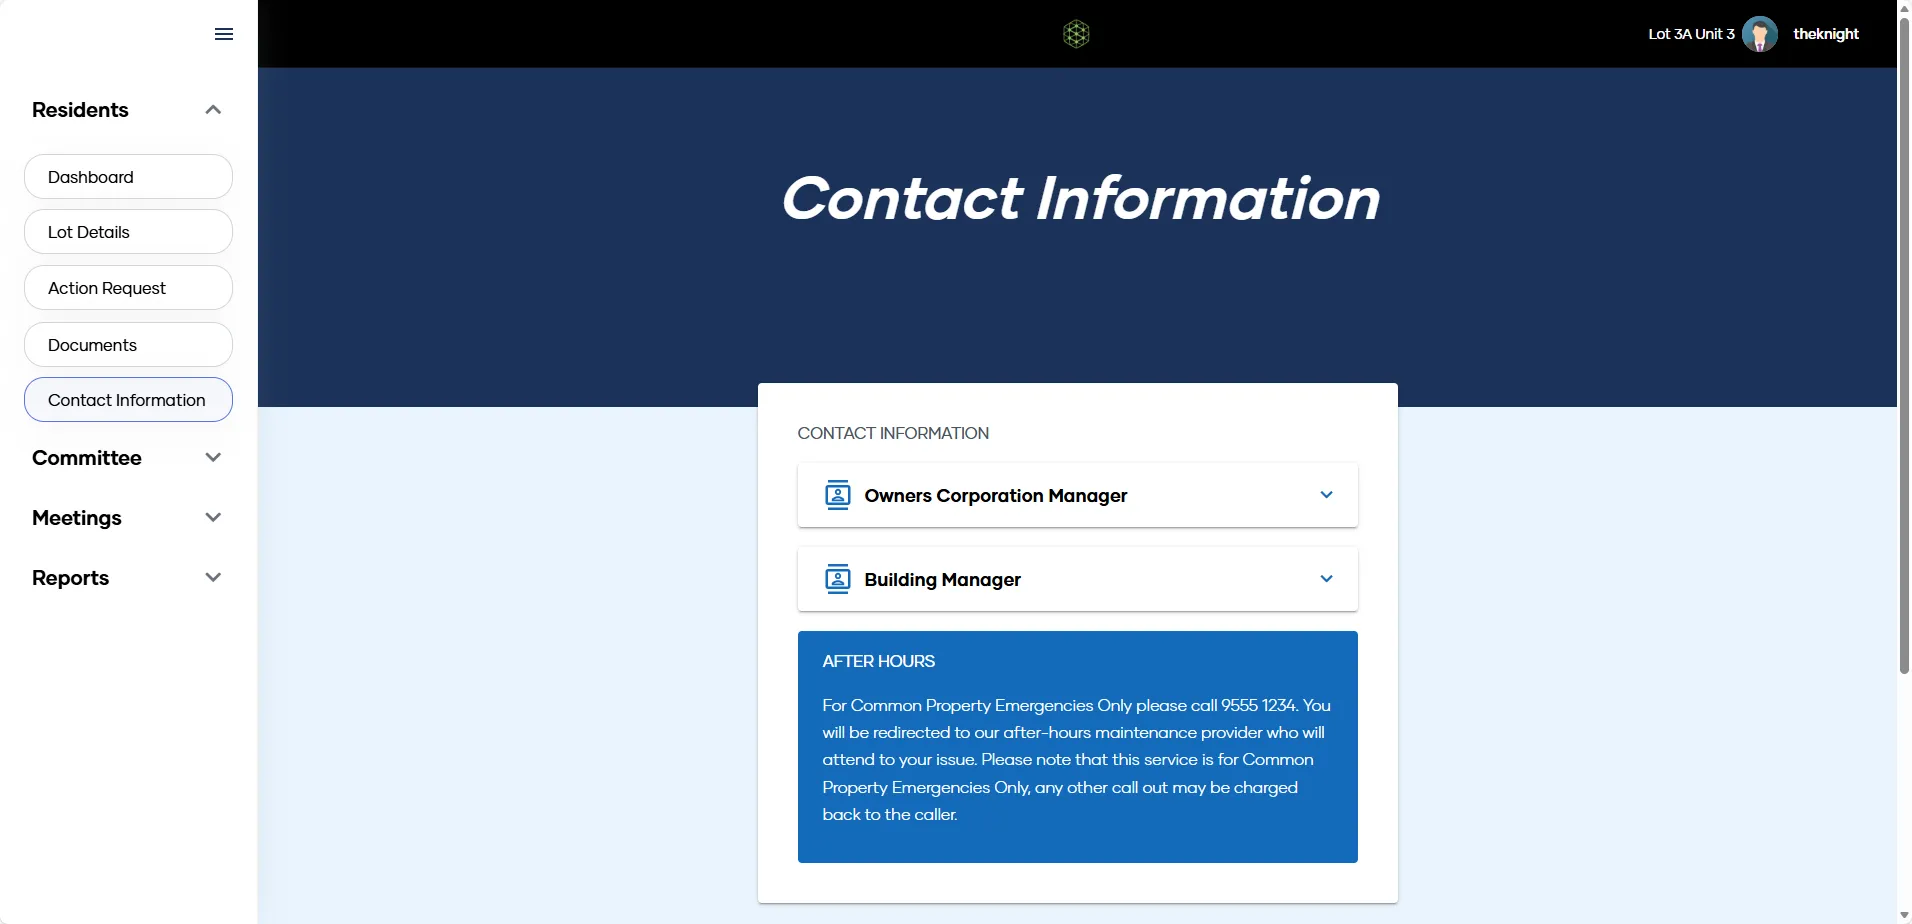Click the Meetings heading

[x=77, y=518]
